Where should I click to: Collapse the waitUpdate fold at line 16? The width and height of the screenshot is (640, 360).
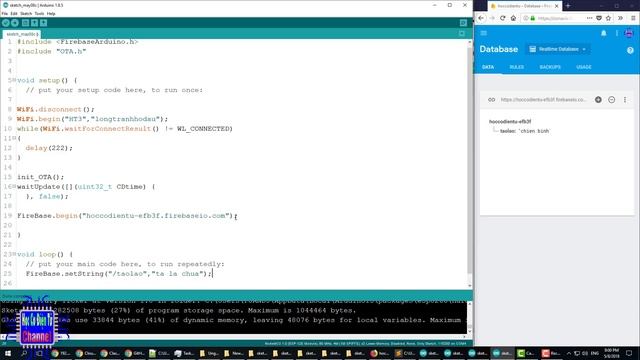pos(14,187)
